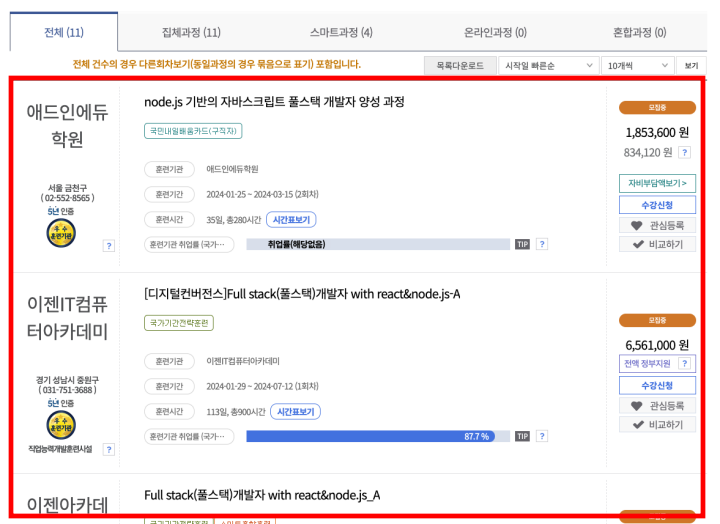
Task: Click the help icon beside 직업능력개발훈련시설
Action: (x=109, y=450)
